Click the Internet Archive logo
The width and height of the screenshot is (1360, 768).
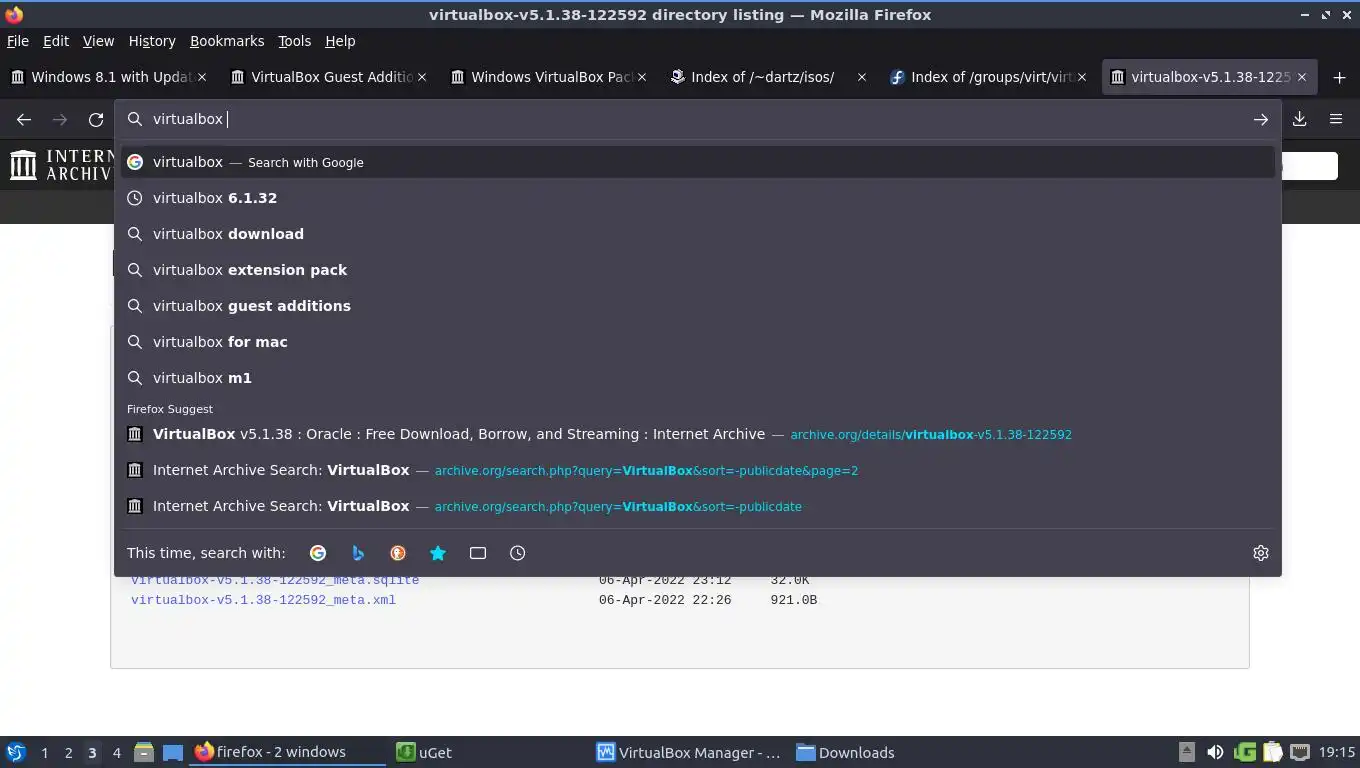click(62, 165)
